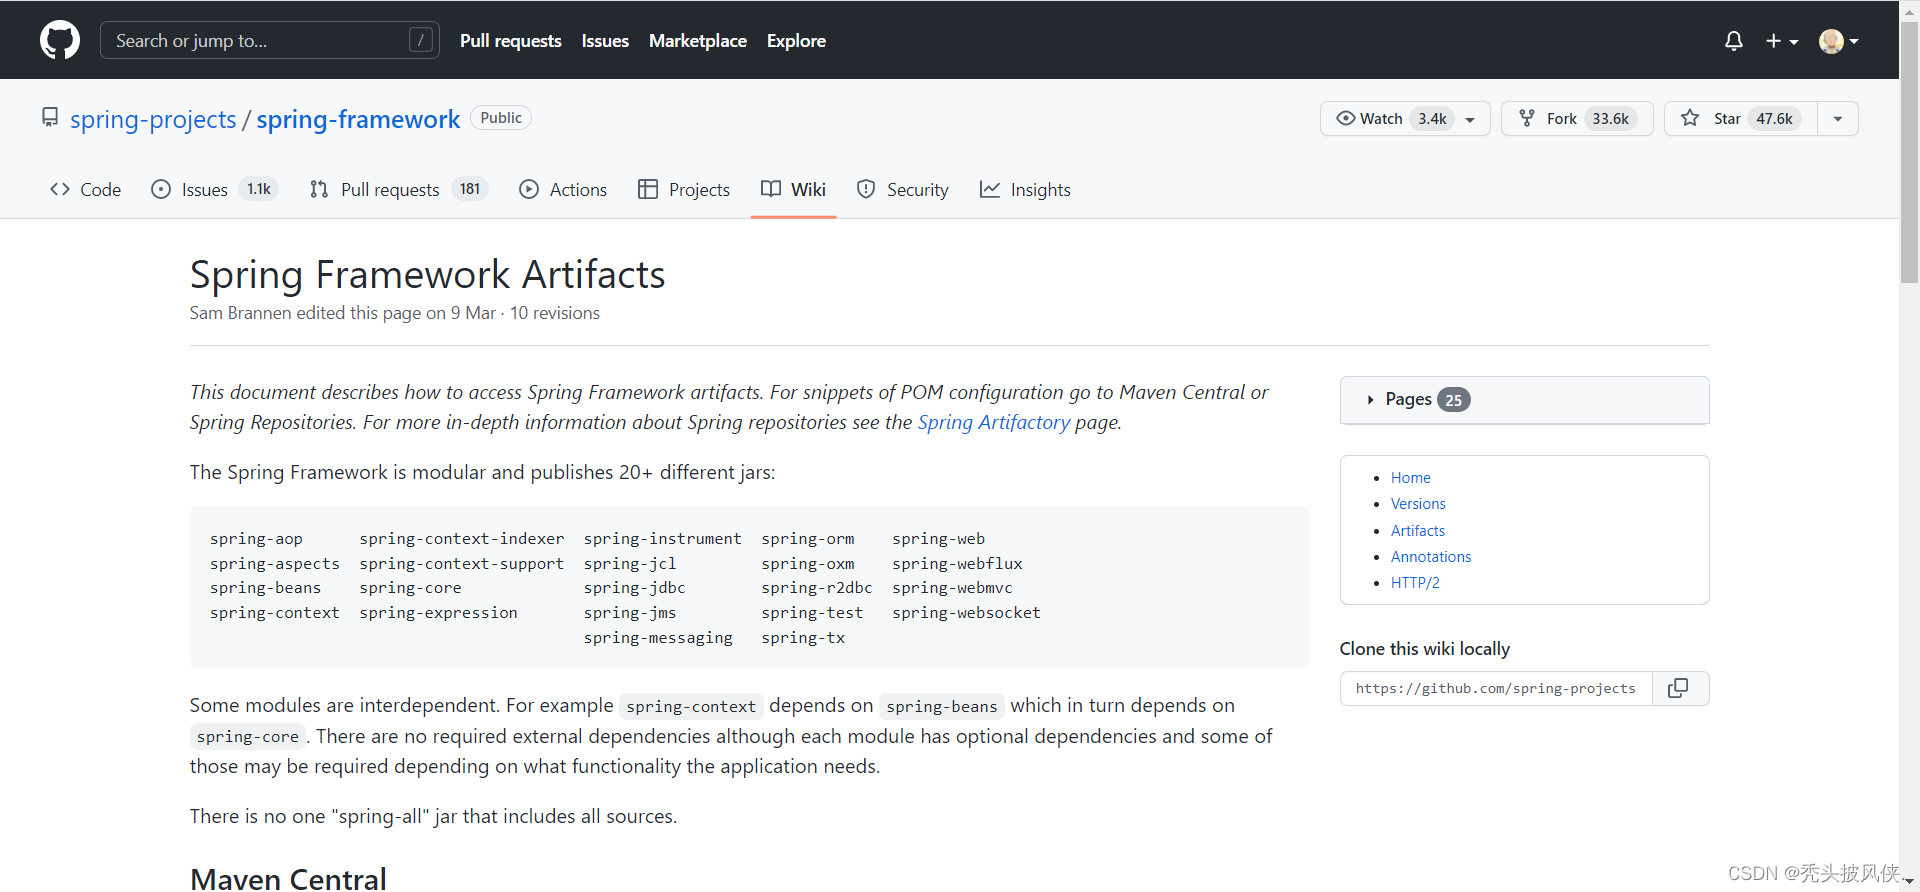Click the Issues counter 1.1k
This screenshot has height=892, width=1920.
tap(259, 189)
